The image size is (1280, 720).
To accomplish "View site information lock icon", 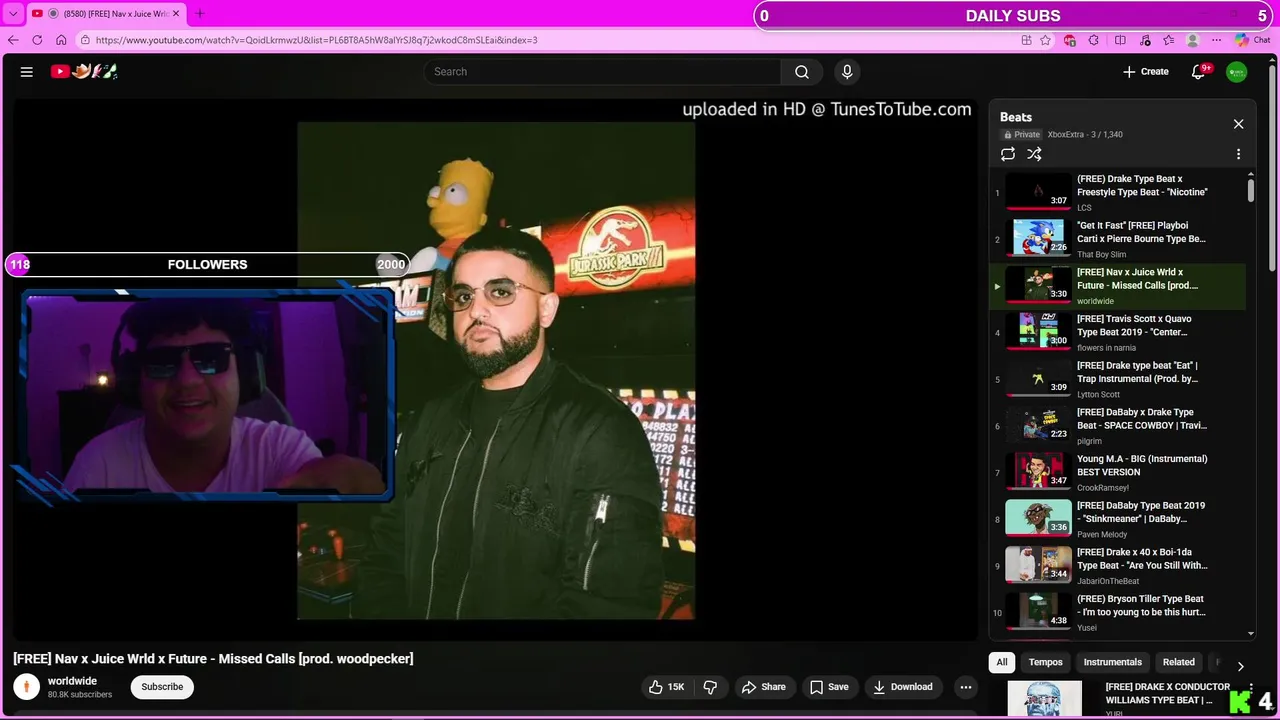I will [x=86, y=40].
